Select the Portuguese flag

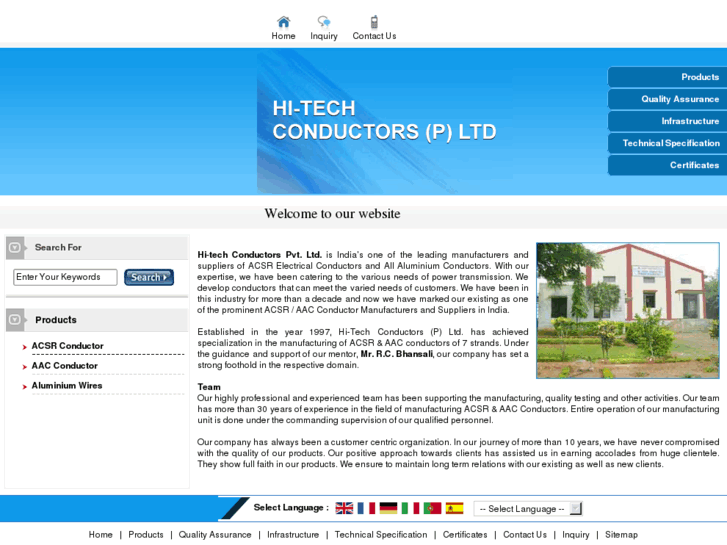tap(433, 508)
